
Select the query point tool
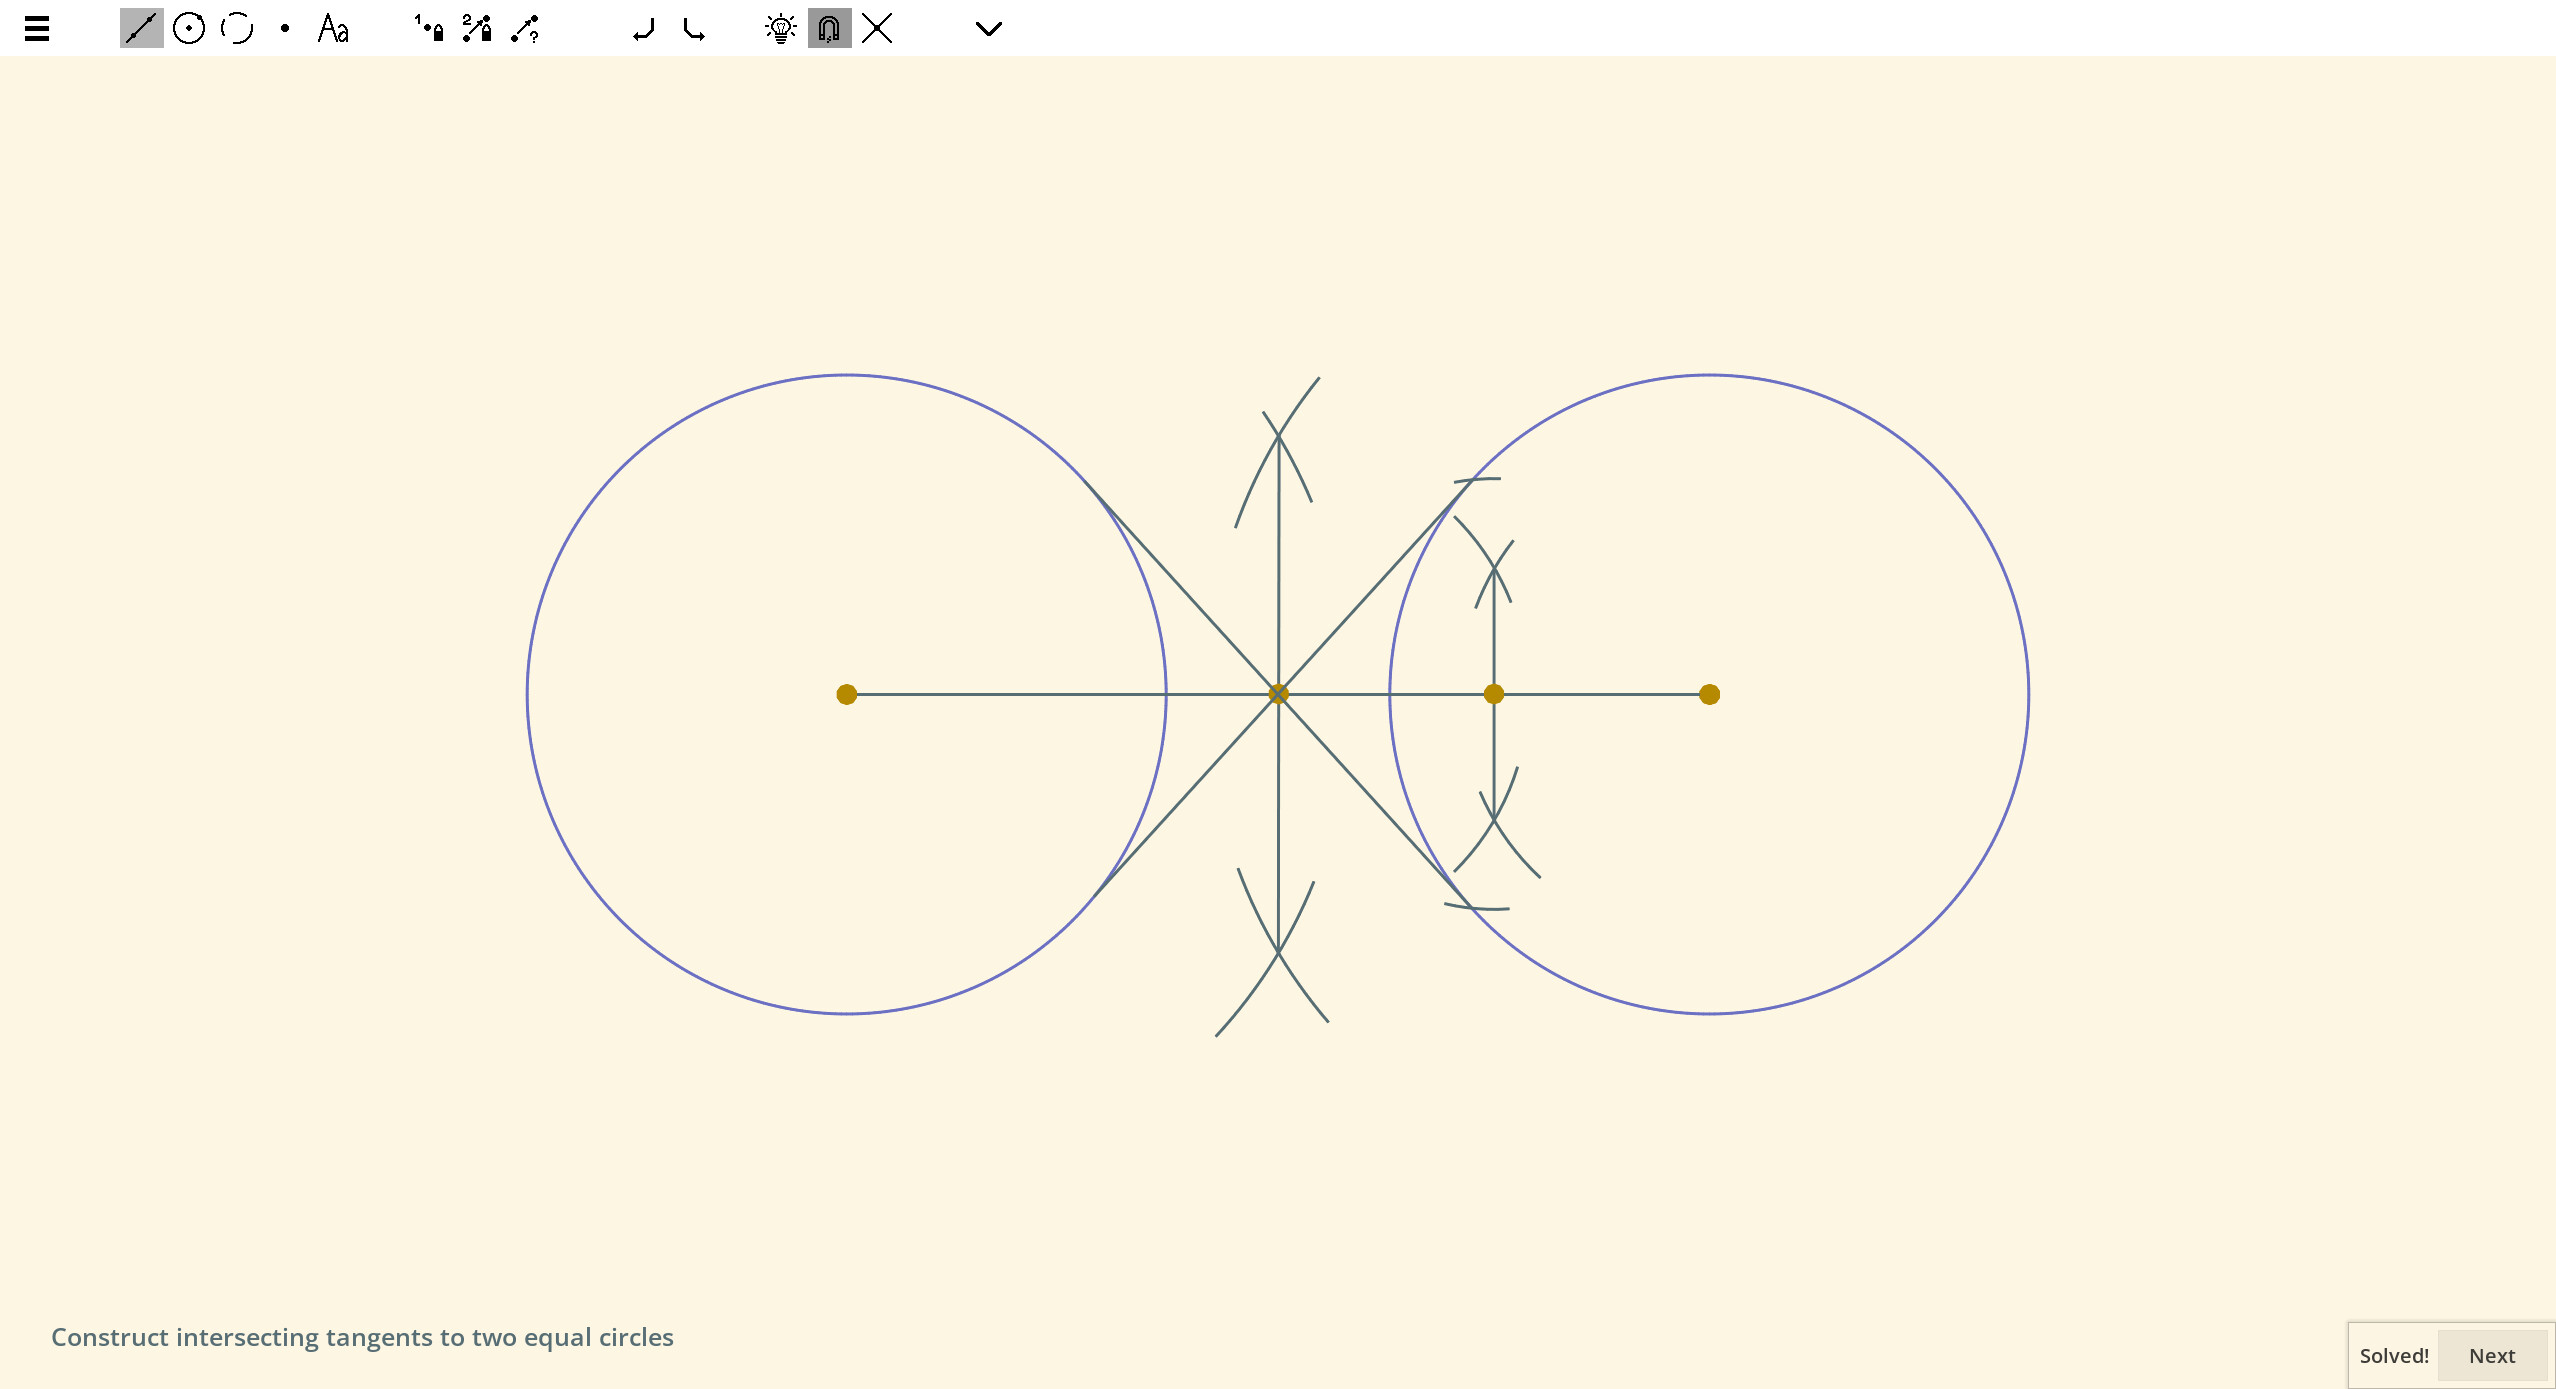click(524, 28)
